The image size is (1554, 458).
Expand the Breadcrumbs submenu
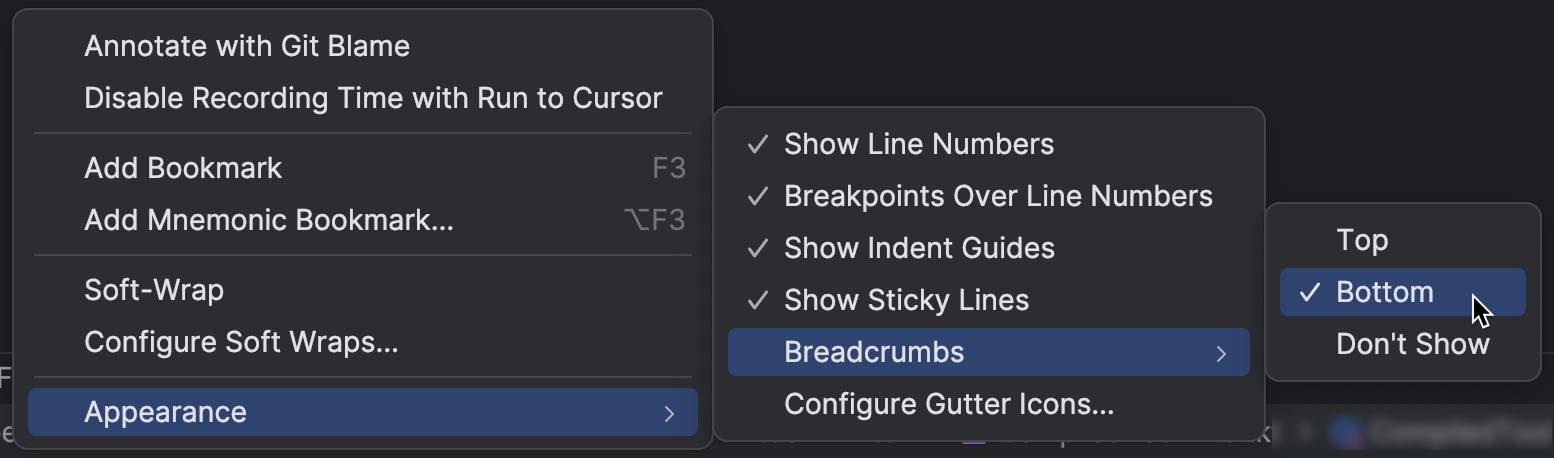[x=874, y=352]
